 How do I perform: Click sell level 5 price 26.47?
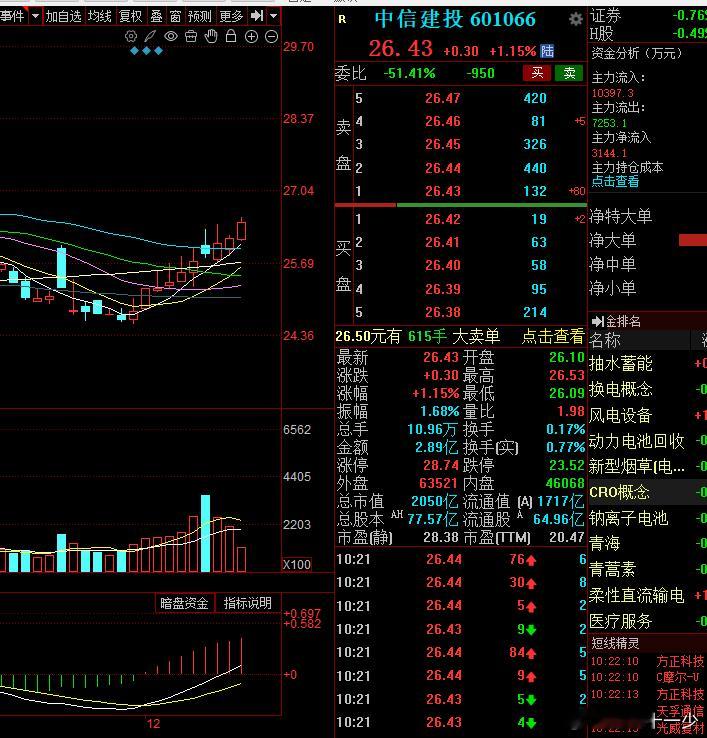point(442,98)
